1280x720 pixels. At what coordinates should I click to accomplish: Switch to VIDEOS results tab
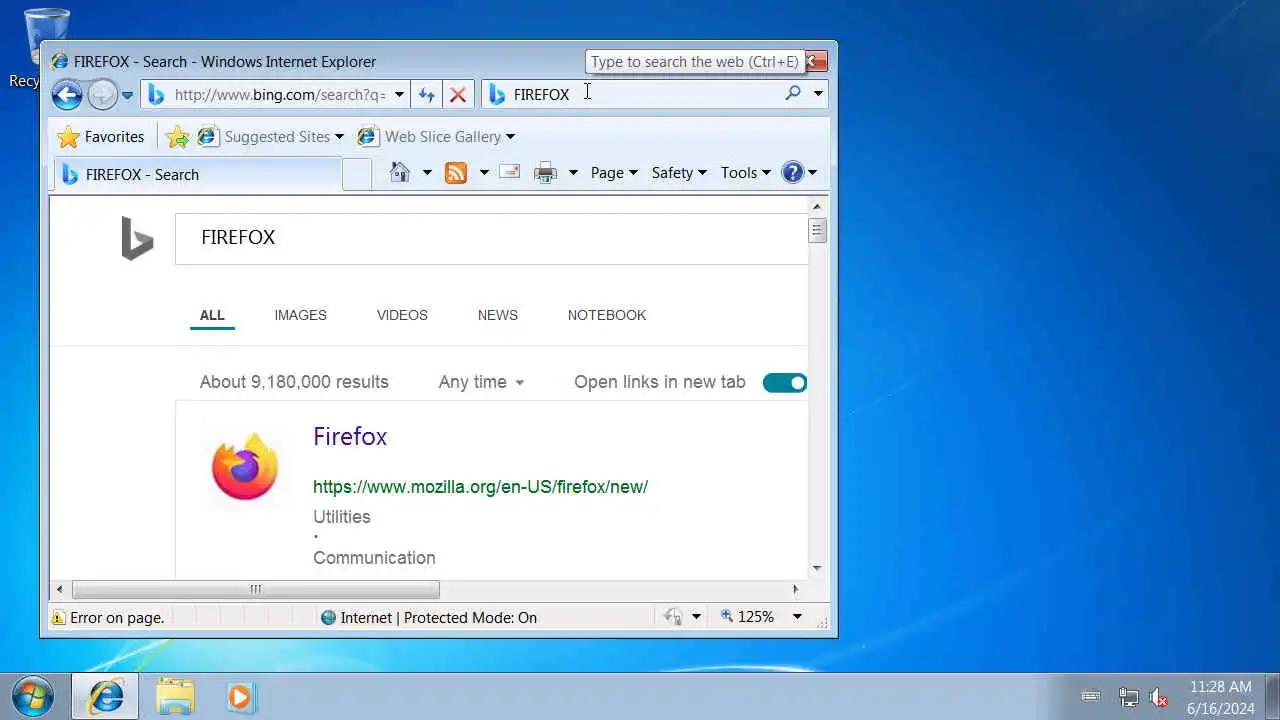(x=402, y=315)
